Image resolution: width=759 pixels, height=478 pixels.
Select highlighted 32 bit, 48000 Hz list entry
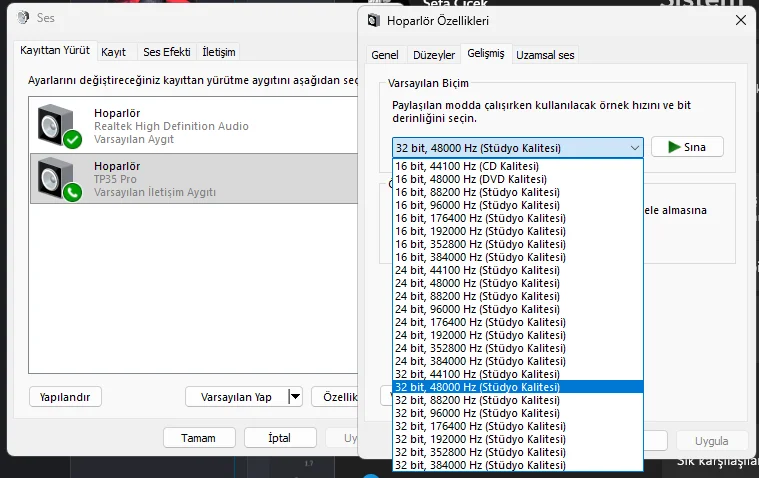(x=517, y=387)
